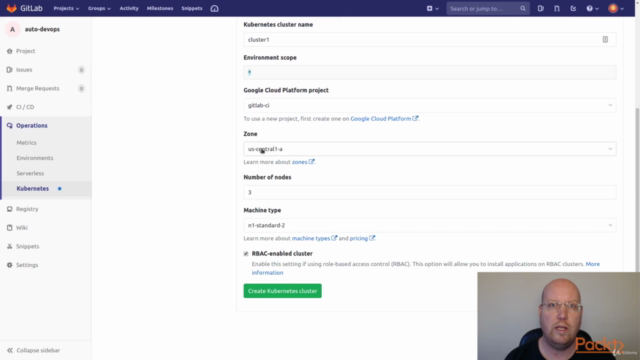Viewport: 640px width, 360px height.
Task: Click the Operations sidebar icon
Action: 9,126
